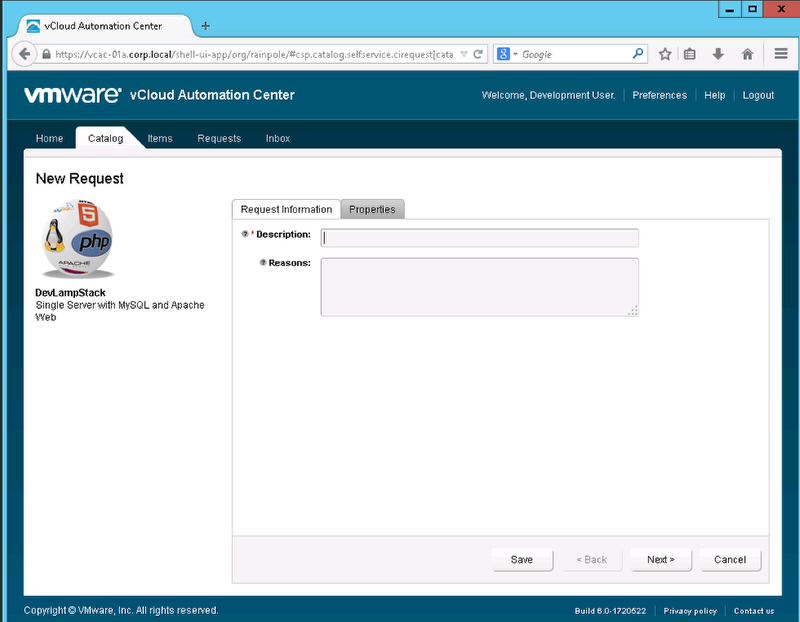This screenshot has height=622, width=800.
Task: Click the "DevLampStack" item name
Action: tap(70, 293)
